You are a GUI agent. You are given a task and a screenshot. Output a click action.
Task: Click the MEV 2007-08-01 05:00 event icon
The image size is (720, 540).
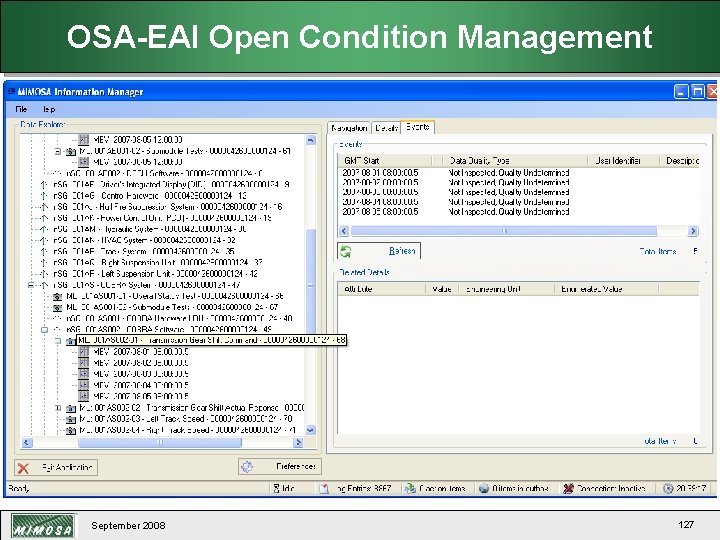84,352
